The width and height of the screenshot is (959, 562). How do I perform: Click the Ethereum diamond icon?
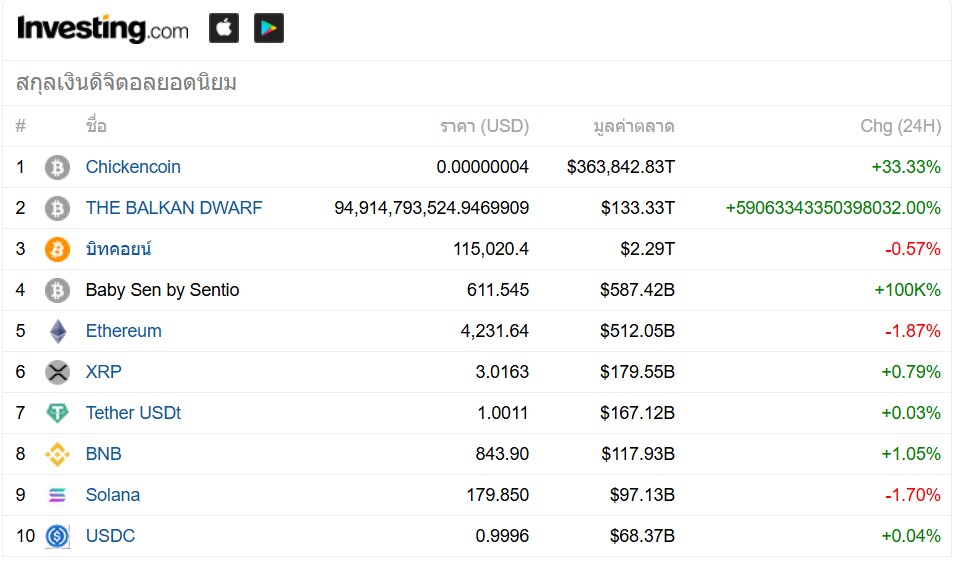57,331
